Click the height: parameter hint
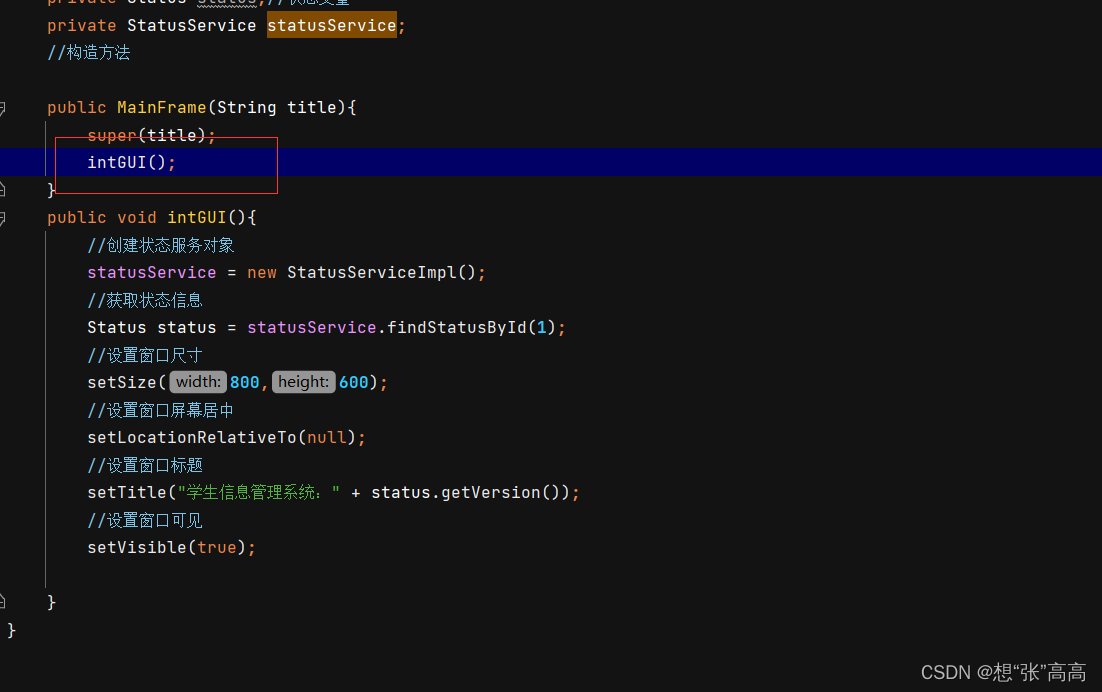Viewport: 1102px width, 692px height. [x=304, y=382]
